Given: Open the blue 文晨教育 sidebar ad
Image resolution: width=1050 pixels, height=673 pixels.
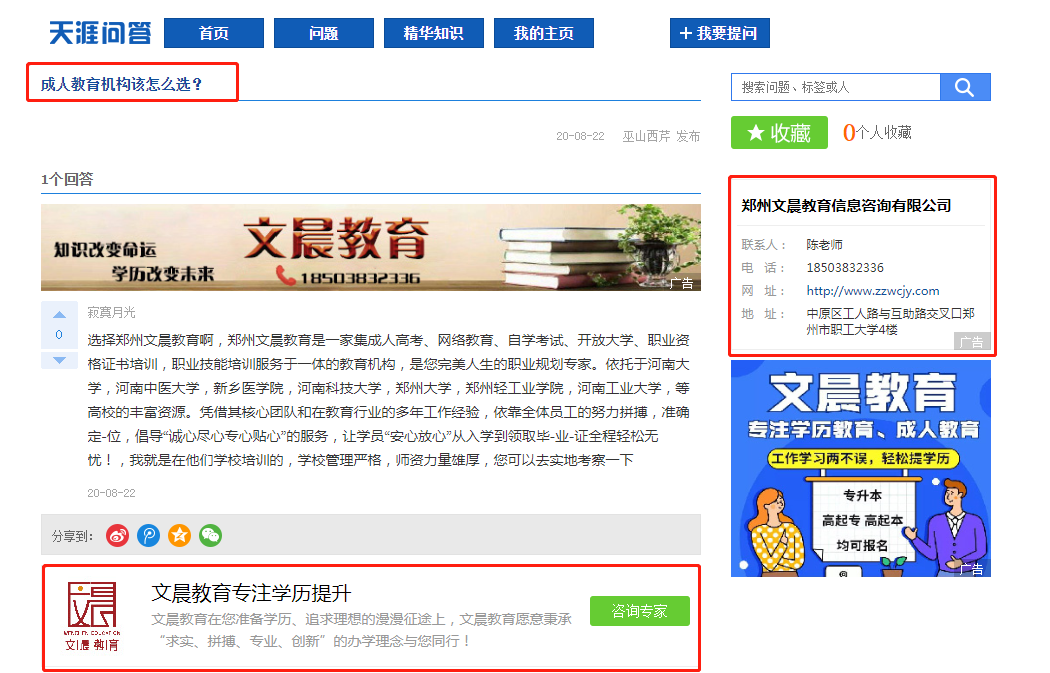Looking at the screenshot, I should coord(860,468).
